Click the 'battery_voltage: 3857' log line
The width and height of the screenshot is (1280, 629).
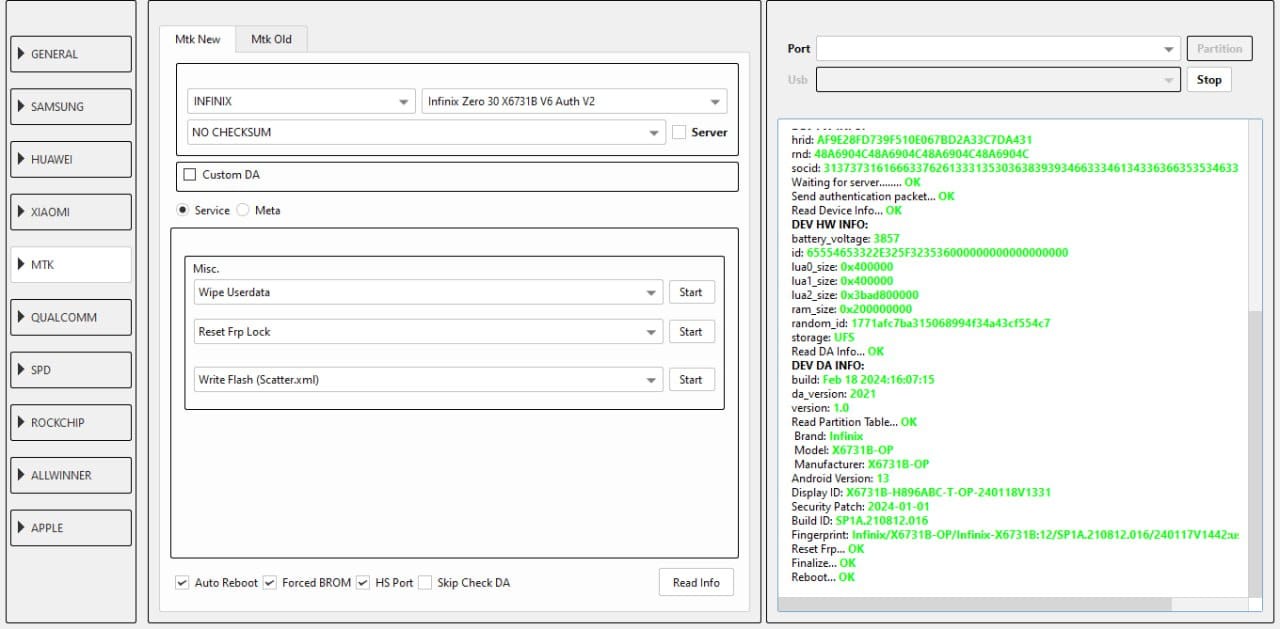[x=845, y=240]
